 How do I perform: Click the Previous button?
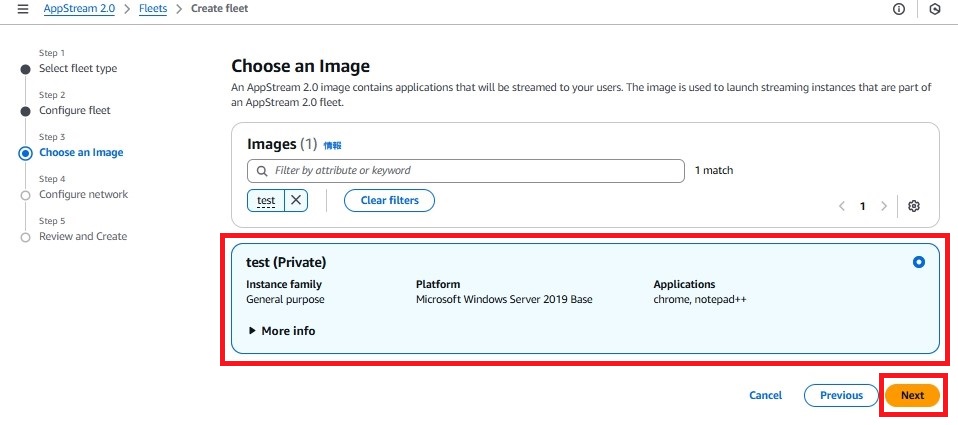pos(841,395)
